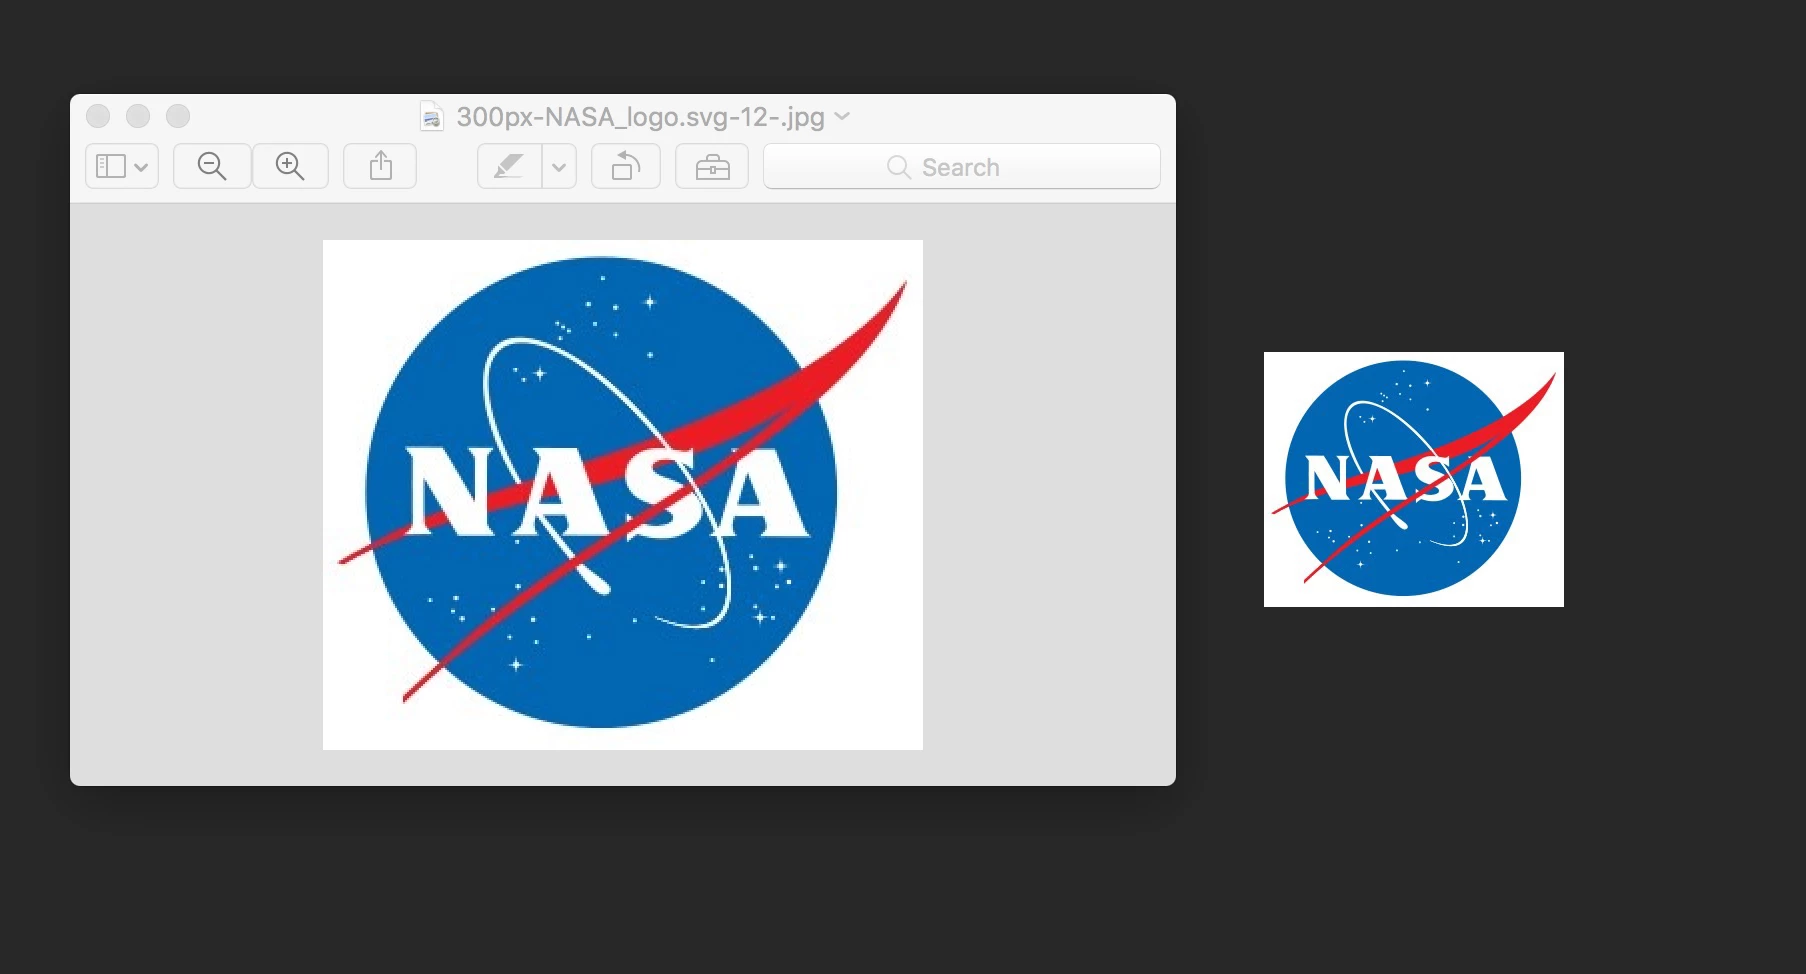Click the large NASA logo image in Preview
The width and height of the screenshot is (1806, 974).
pos(623,495)
